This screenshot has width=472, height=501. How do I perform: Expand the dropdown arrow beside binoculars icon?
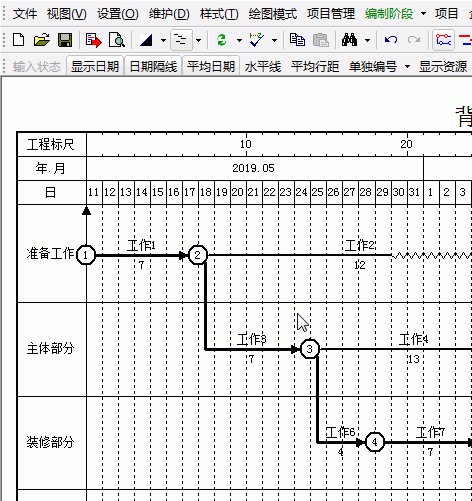click(x=367, y=40)
